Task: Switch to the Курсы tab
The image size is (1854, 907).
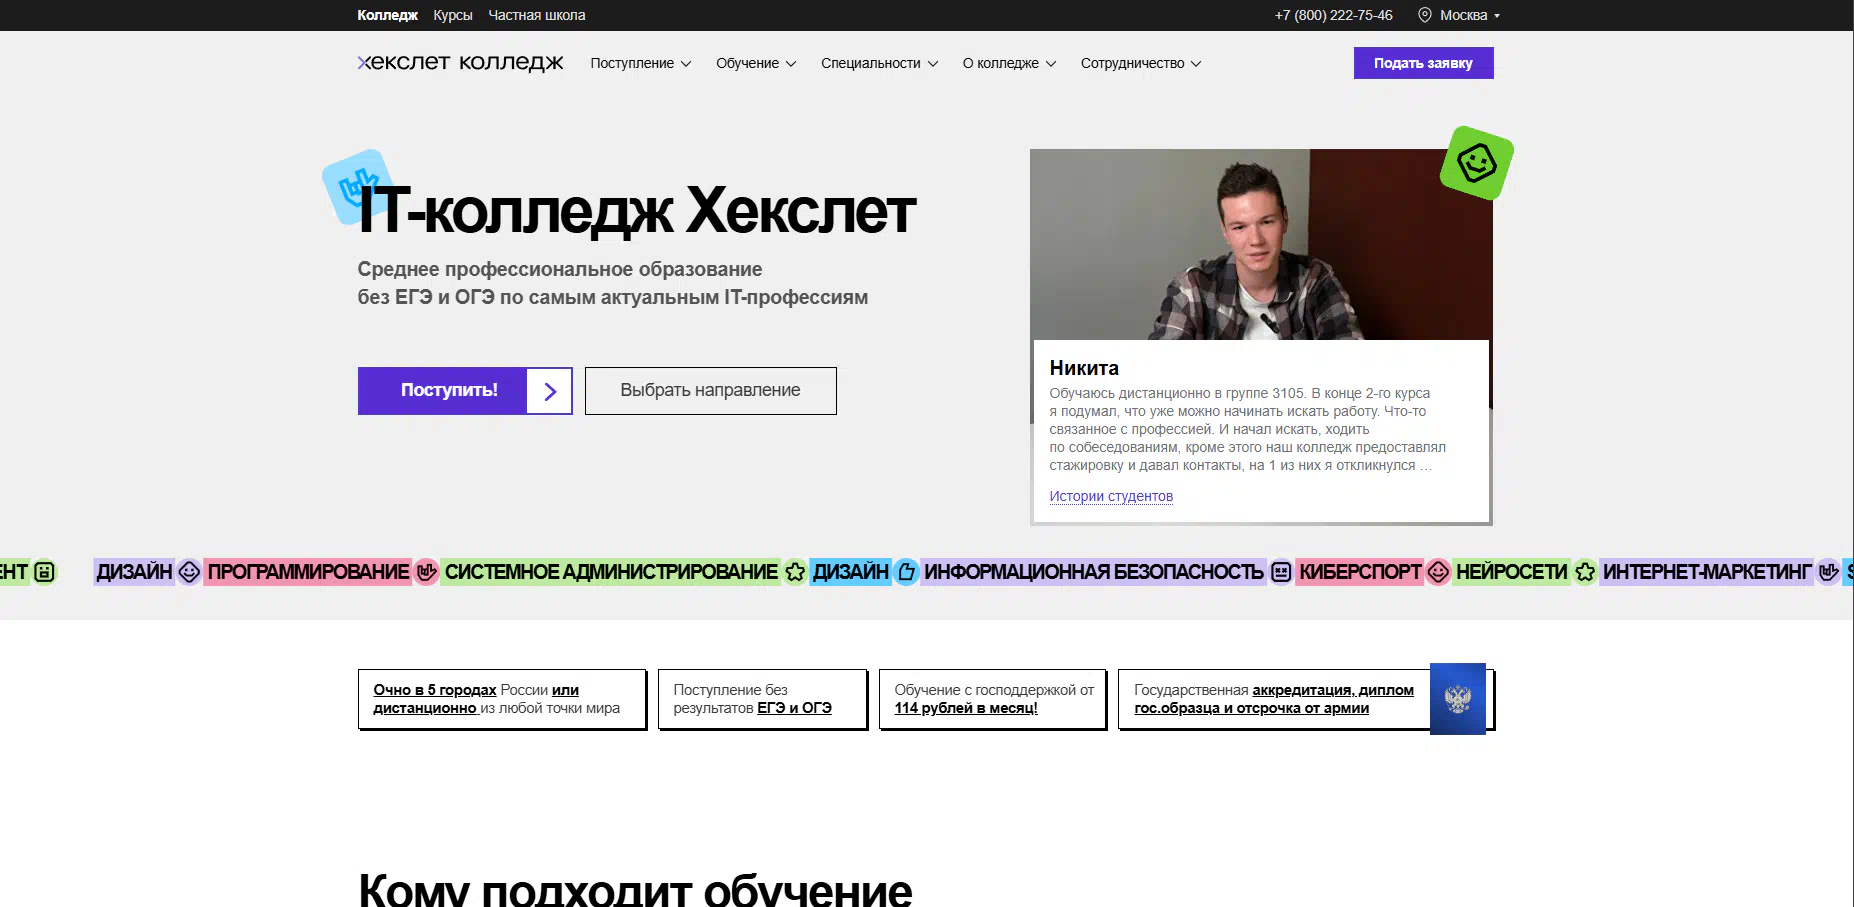Action: (453, 15)
